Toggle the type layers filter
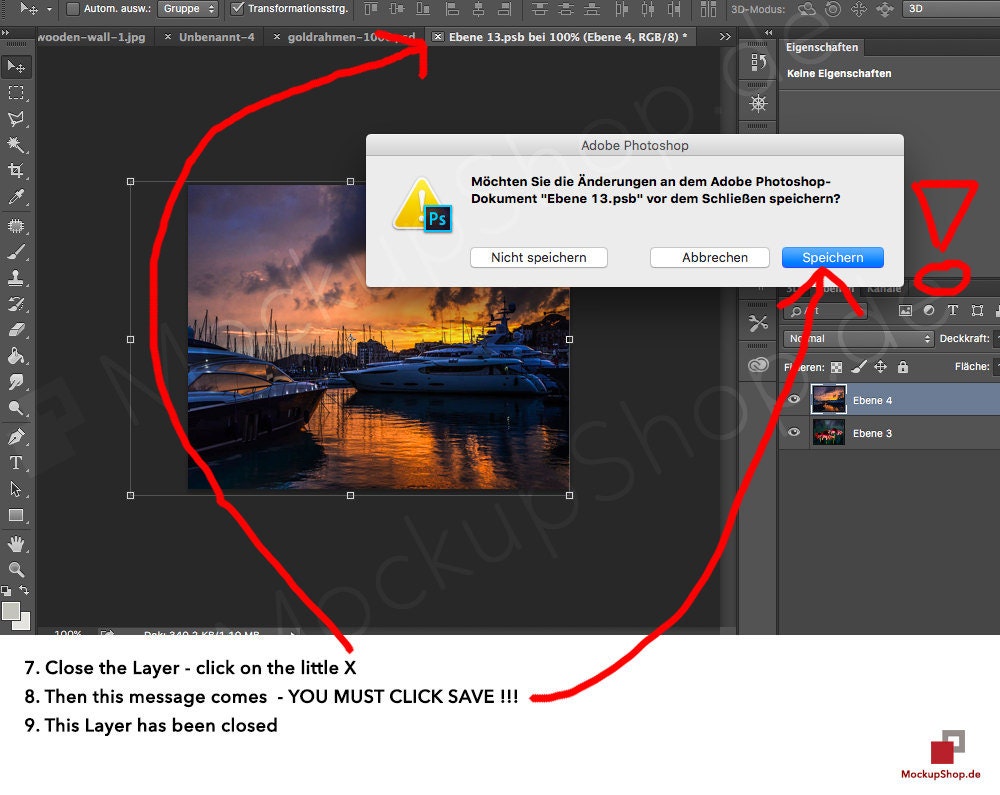Viewport: 1000px width, 795px height. tap(953, 310)
